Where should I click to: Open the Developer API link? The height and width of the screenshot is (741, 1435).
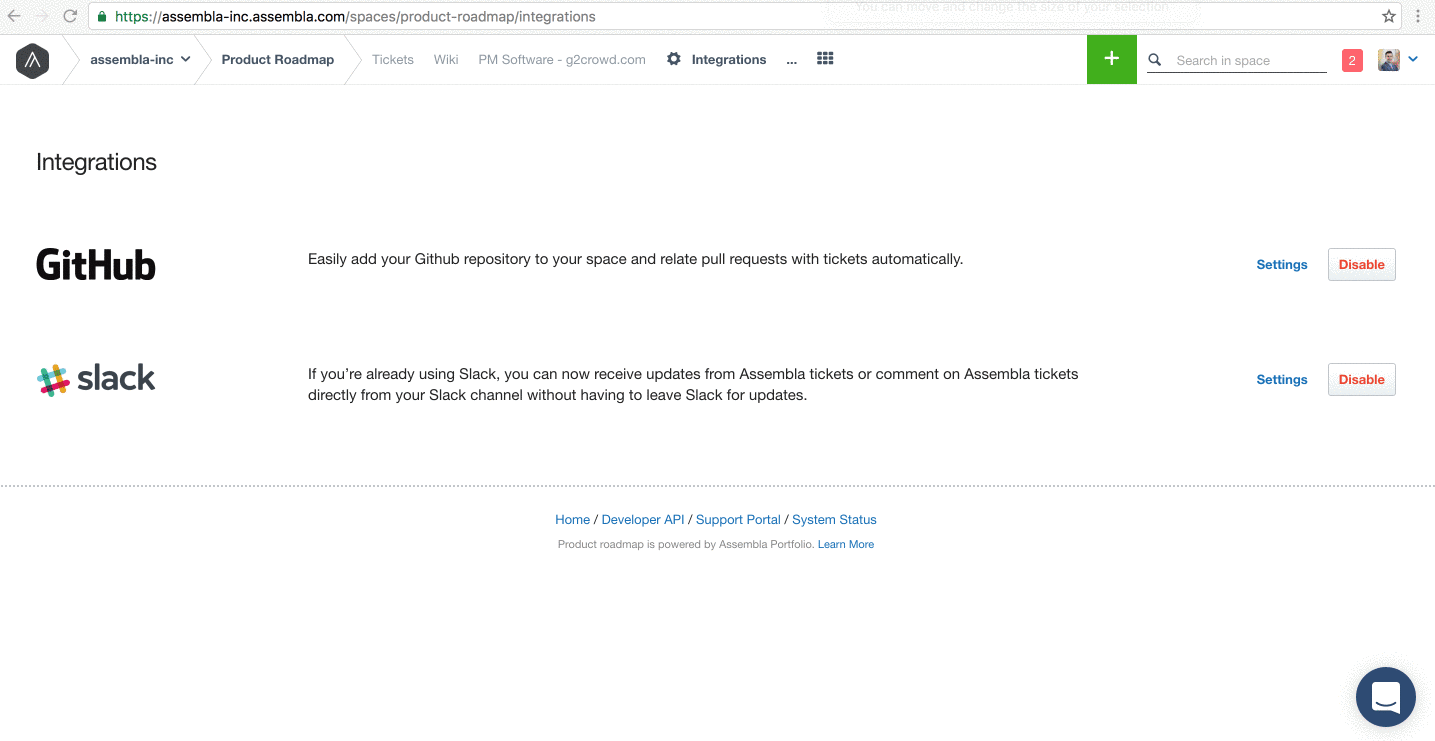(x=642, y=520)
